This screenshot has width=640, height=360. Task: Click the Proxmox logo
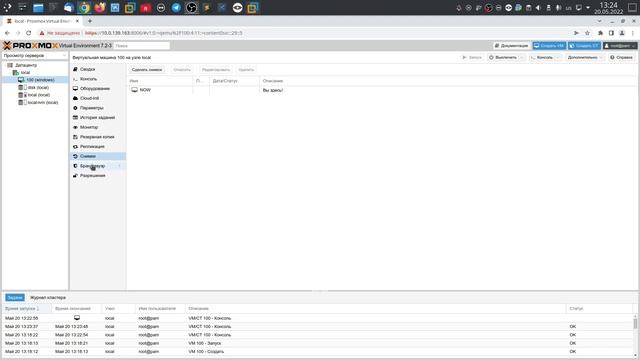tap(31, 46)
